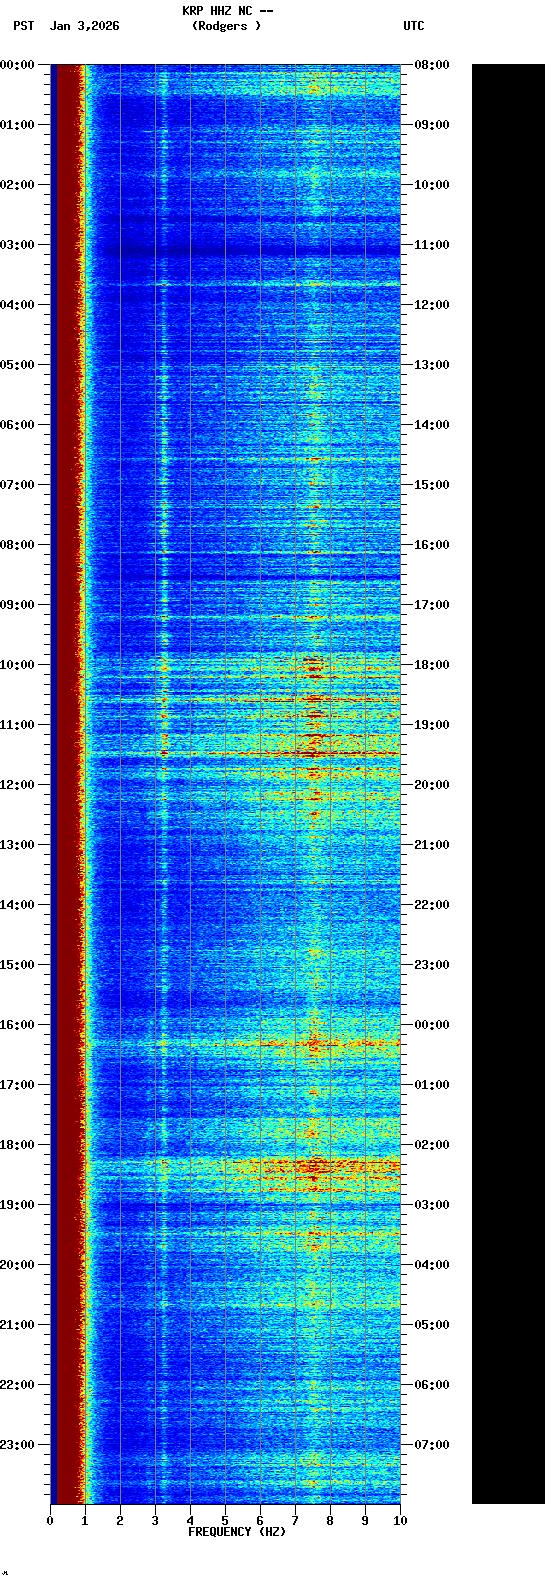Click '23:00' on the UTC axis
Viewport: 552px width, 1584px height.
(432, 965)
